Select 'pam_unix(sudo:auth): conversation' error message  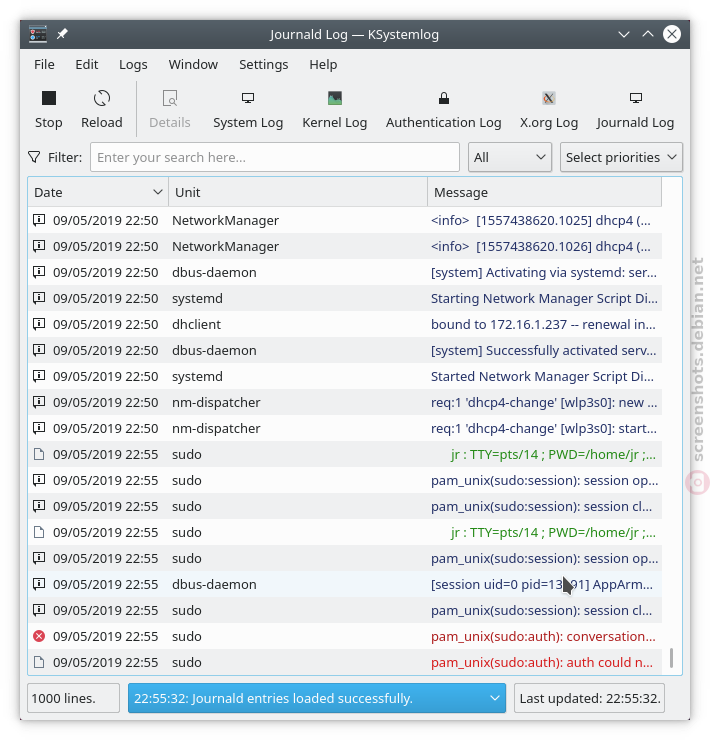[x=543, y=636]
